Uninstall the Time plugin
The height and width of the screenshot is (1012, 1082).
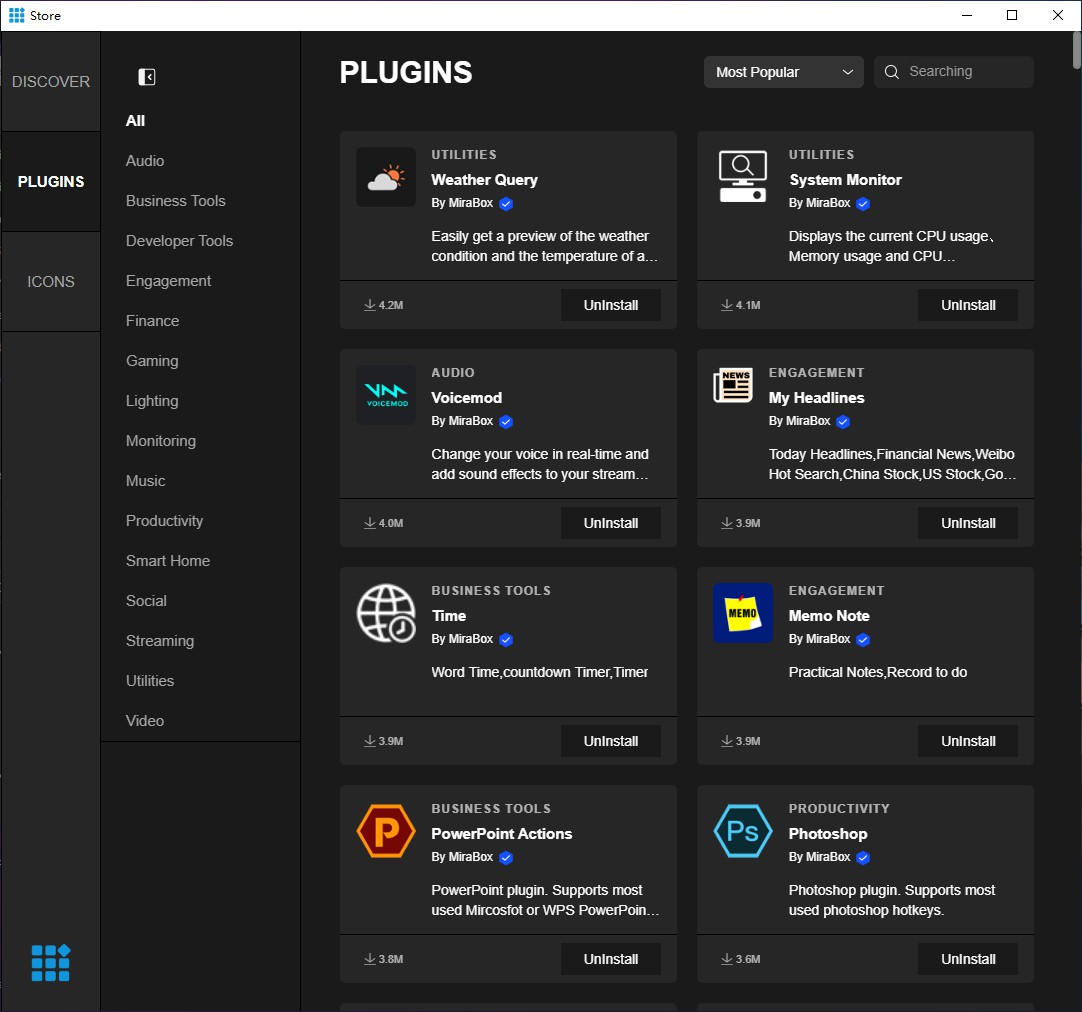click(611, 741)
